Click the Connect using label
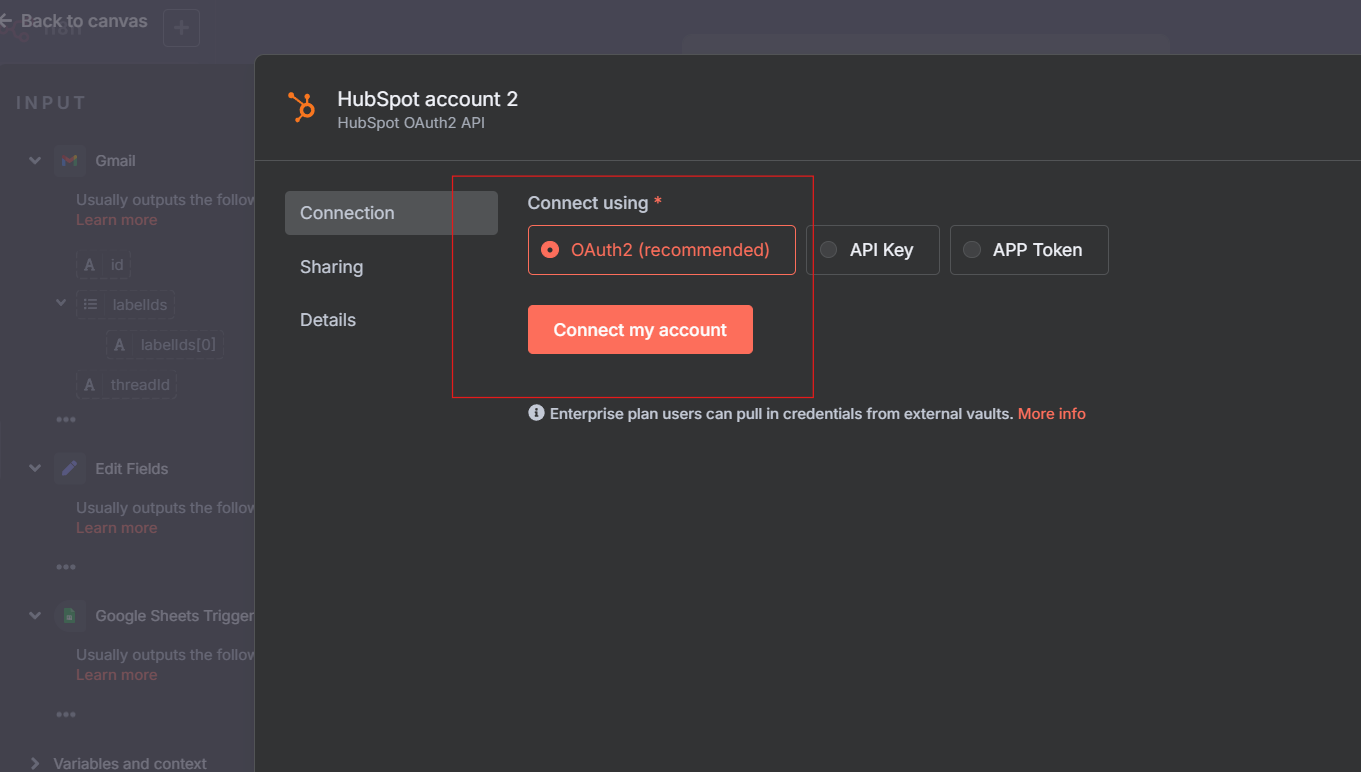The width and height of the screenshot is (1361, 772). point(588,203)
